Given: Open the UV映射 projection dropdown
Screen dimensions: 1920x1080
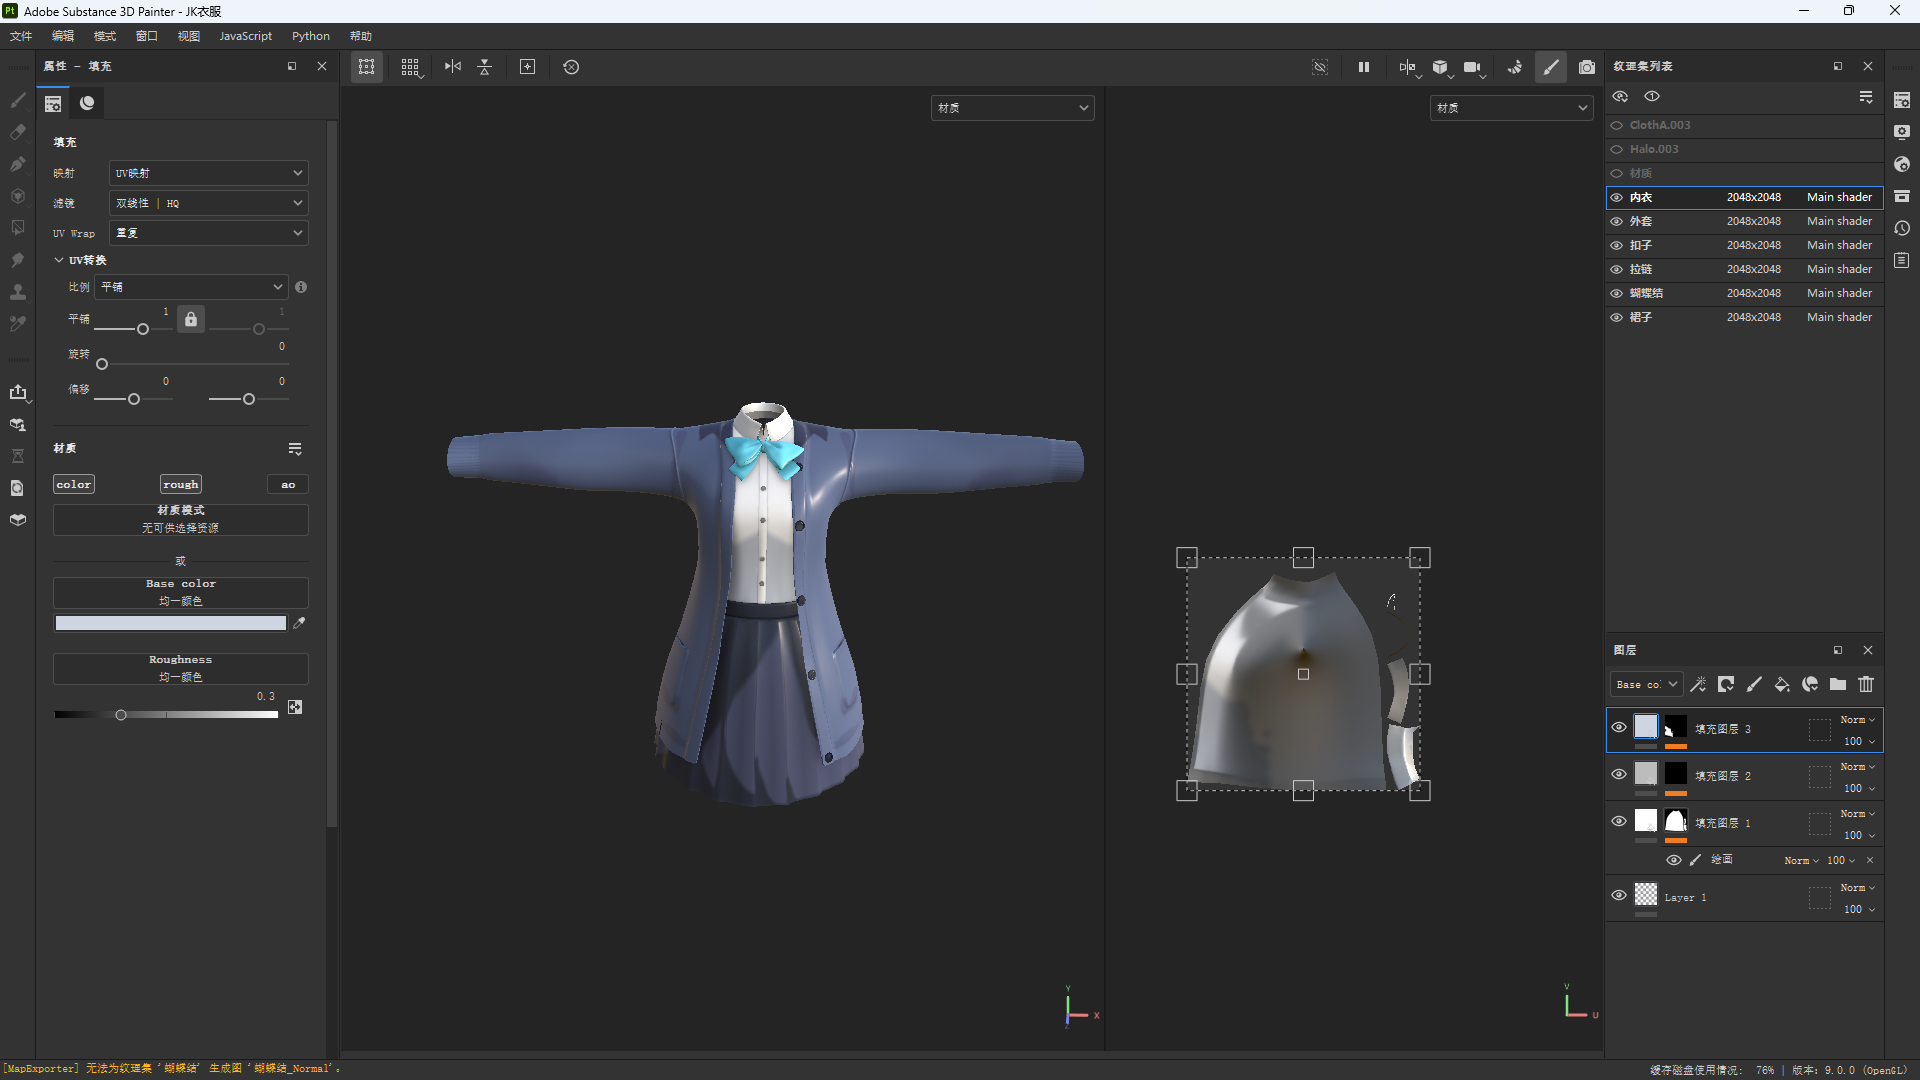Looking at the screenshot, I should point(208,173).
